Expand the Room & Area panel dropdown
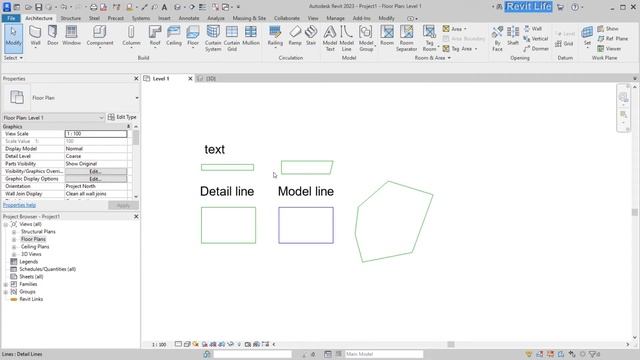This screenshot has width=640, height=360. [x=433, y=58]
